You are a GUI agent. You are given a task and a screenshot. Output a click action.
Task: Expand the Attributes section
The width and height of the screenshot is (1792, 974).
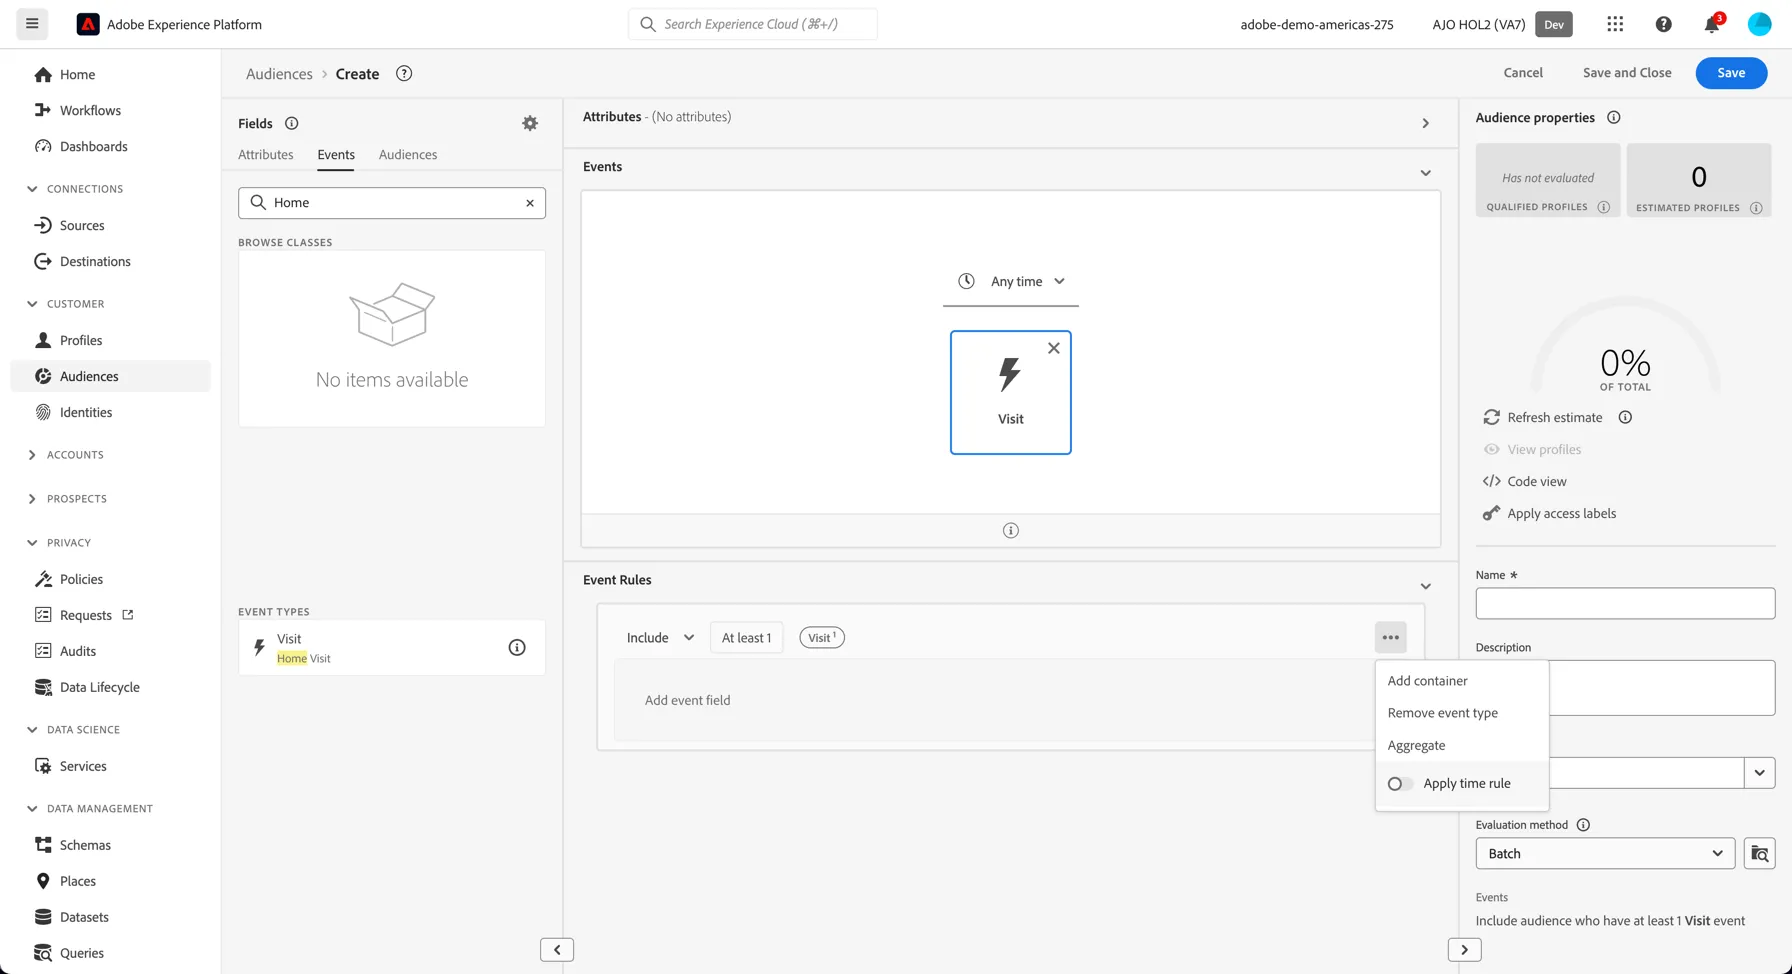(x=1425, y=123)
